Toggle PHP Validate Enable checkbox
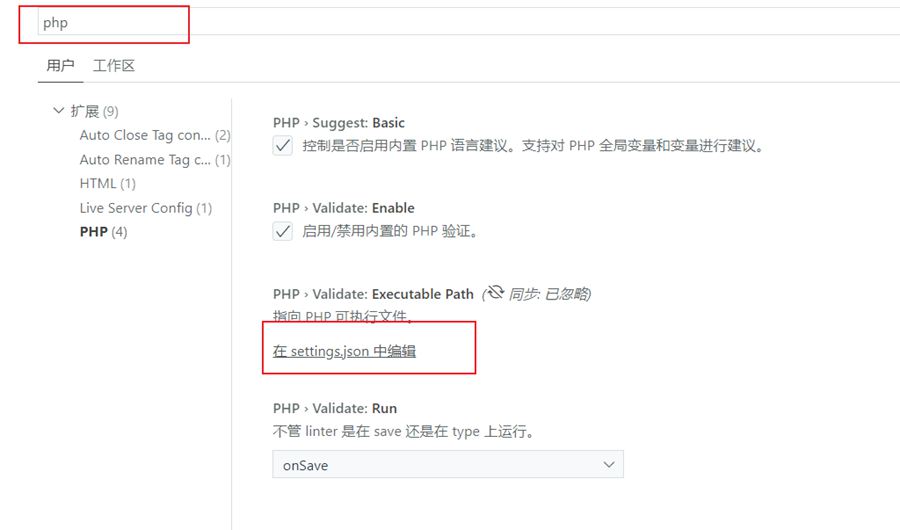900x530 pixels. (x=282, y=231)
